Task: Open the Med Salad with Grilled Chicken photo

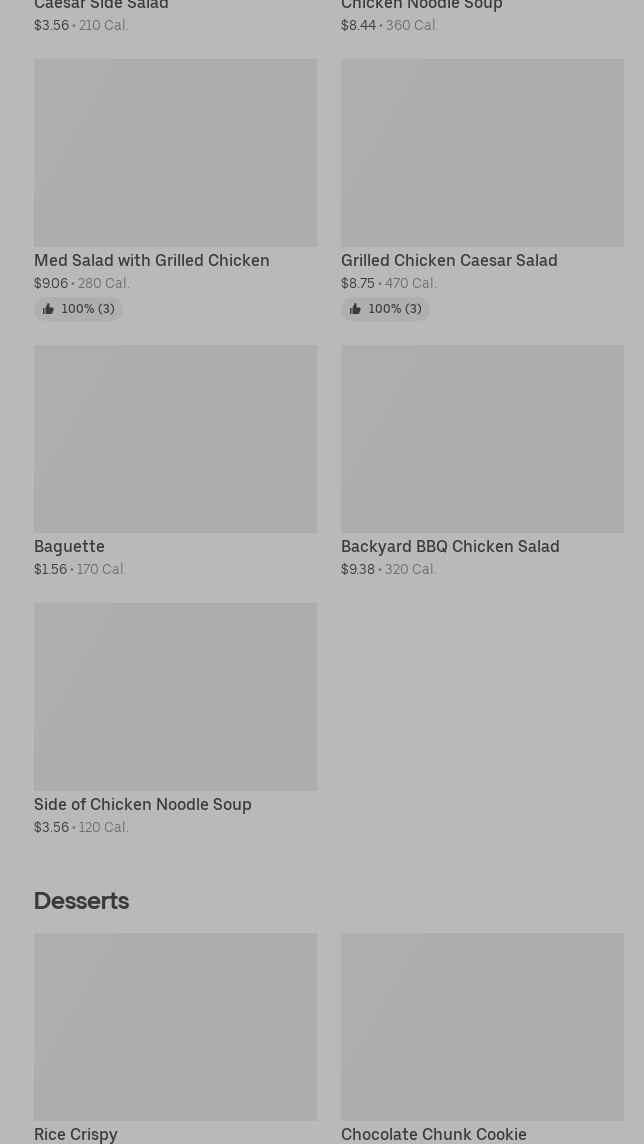Action: point(175,153)
